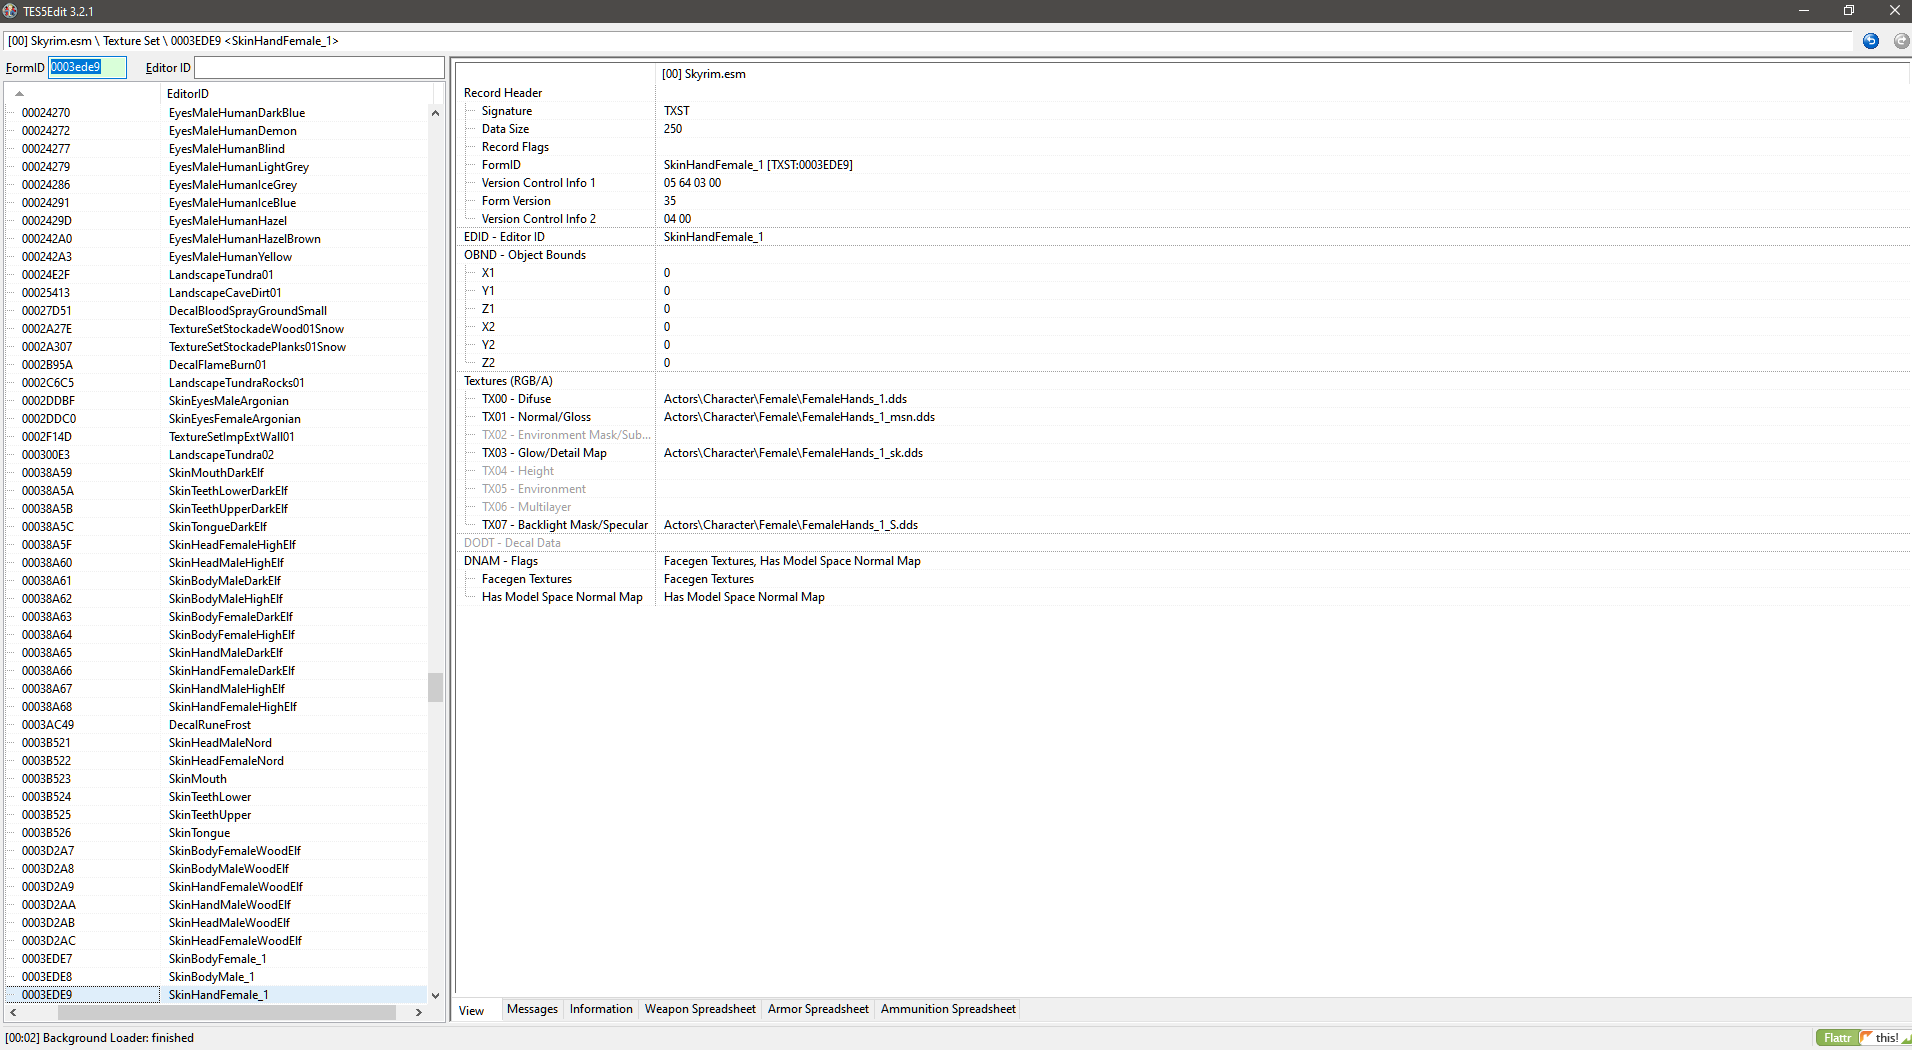Screen dimensions: 1912x1050
Task: Select the SkinHeadFemaleWoodElf record
Action: pos(235,941)
